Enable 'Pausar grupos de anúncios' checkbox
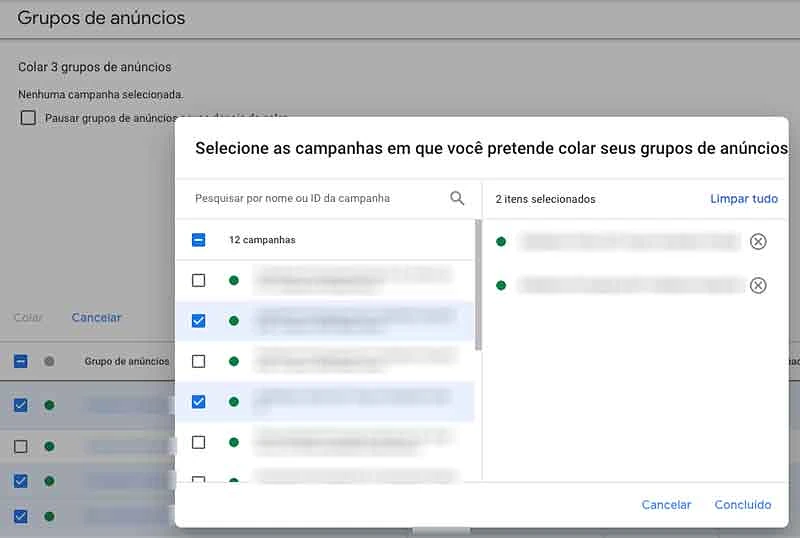This screenshot has width=800, height=538. pyautogui.click(x=28, y=118)
